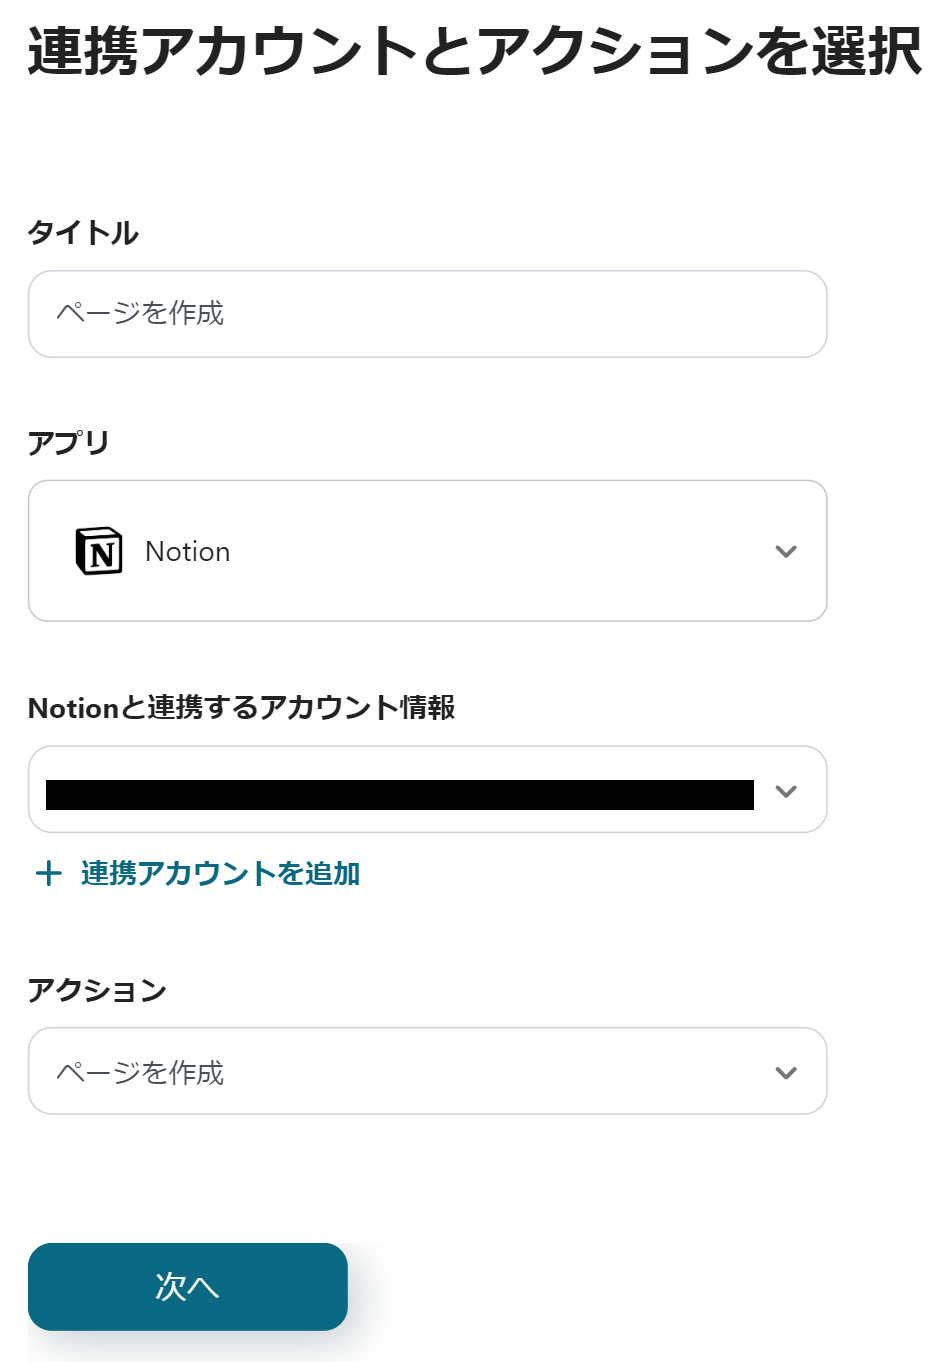This screenshot has width=948, height=1362.
Task: Click the ページを作成 text in the title field
Action: (x=140, y=314)
